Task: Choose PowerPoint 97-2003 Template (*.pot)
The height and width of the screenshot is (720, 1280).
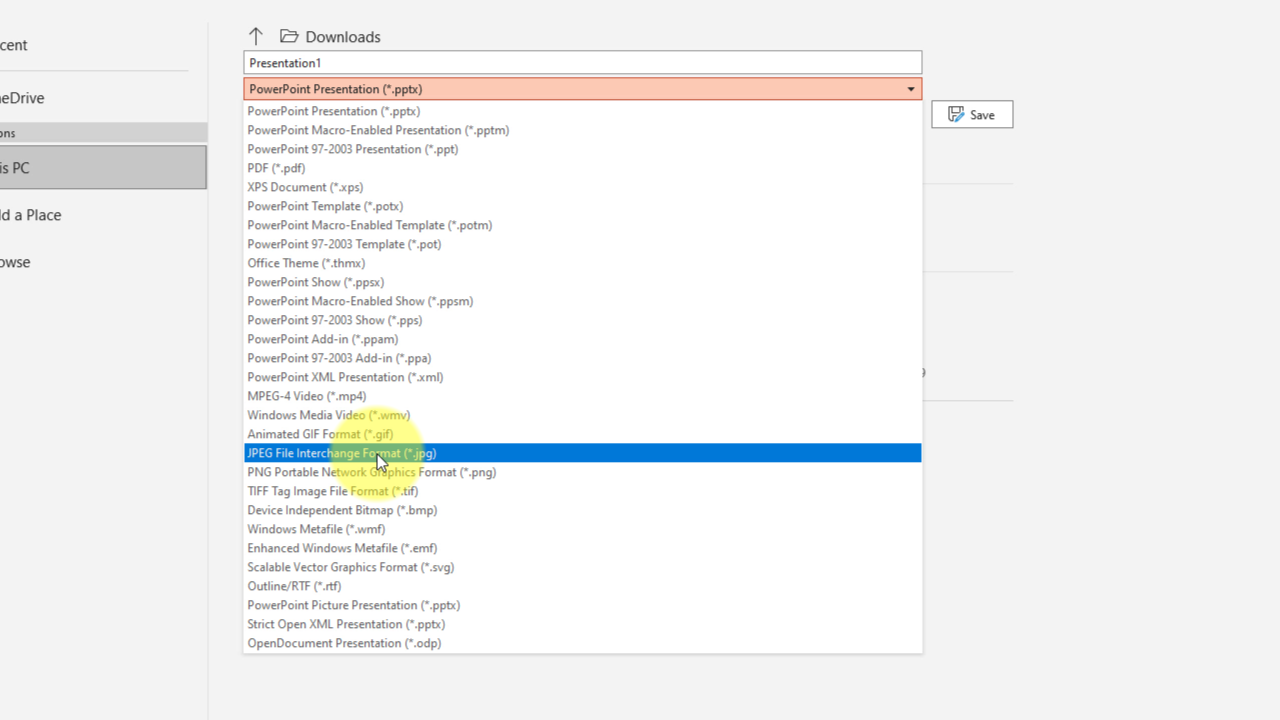Action: pyautogui.click(x=582, y=244)
